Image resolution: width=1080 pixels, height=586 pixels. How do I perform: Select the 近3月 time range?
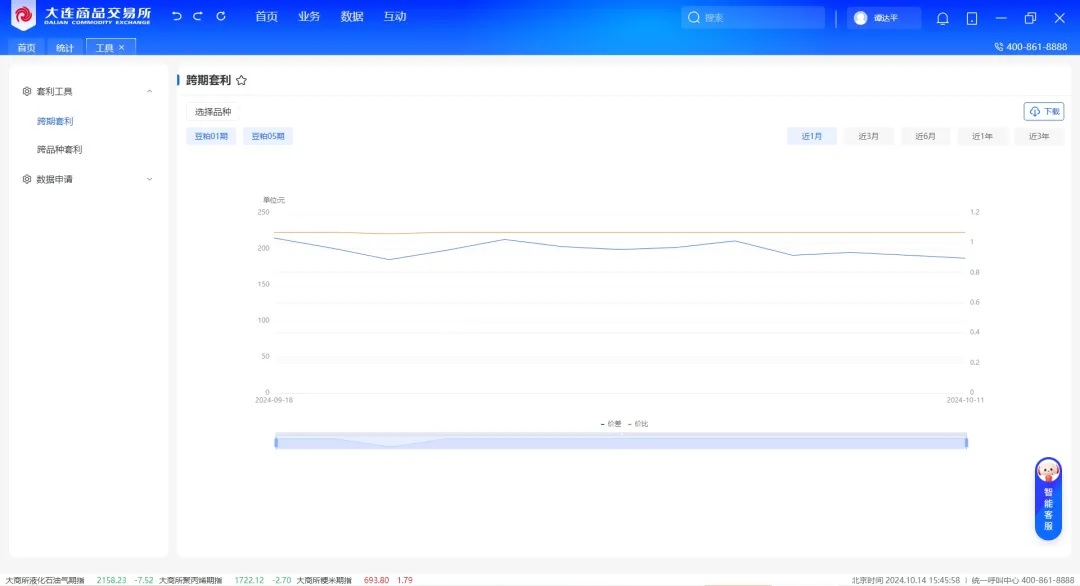868,136
